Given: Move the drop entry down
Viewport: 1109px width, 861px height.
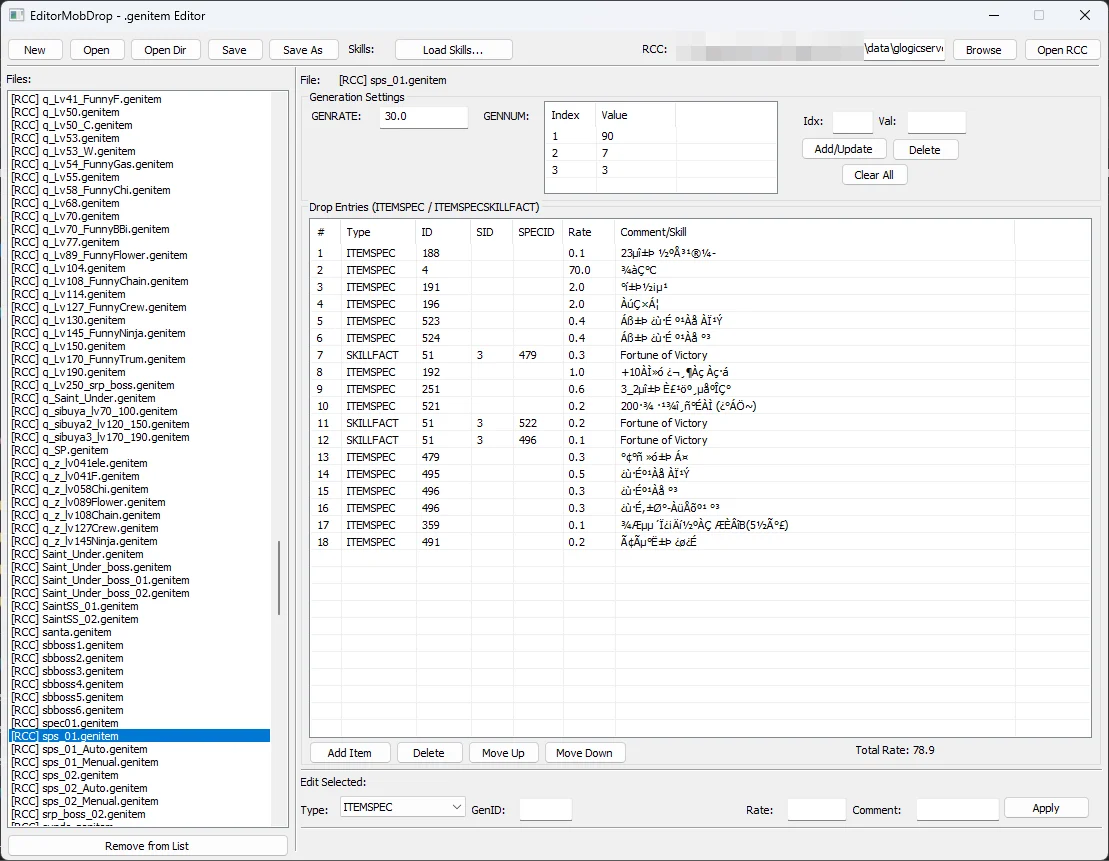Looking at the screenshot, I should 585,753.
